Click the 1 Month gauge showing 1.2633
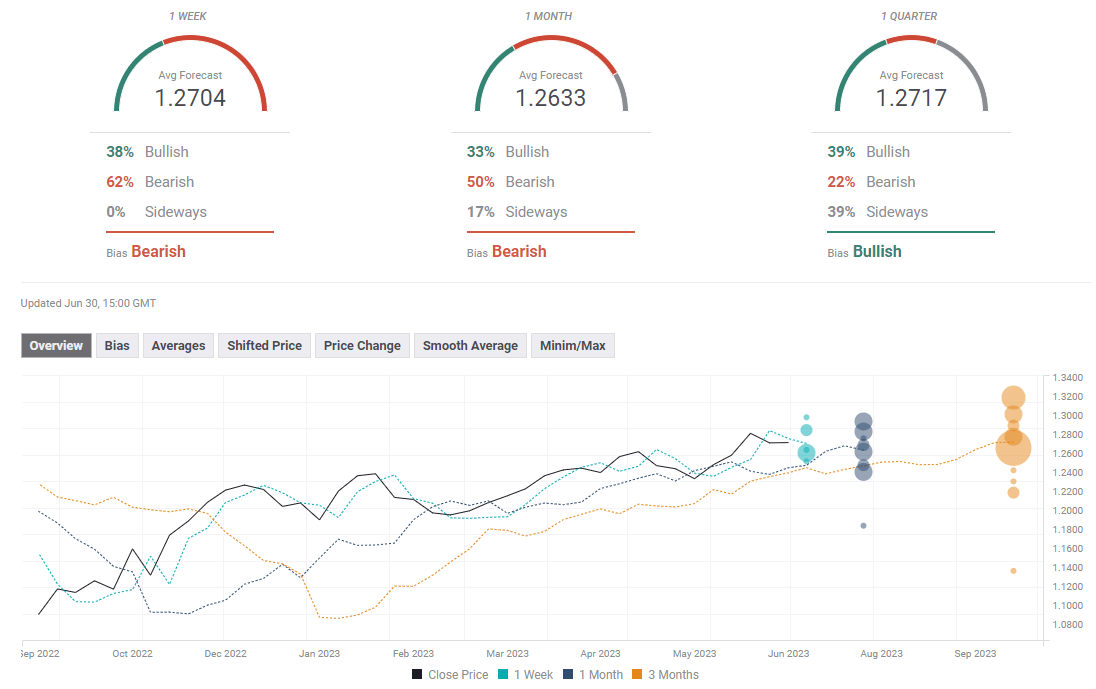The image size is (1096, 689). pos(551,80)
